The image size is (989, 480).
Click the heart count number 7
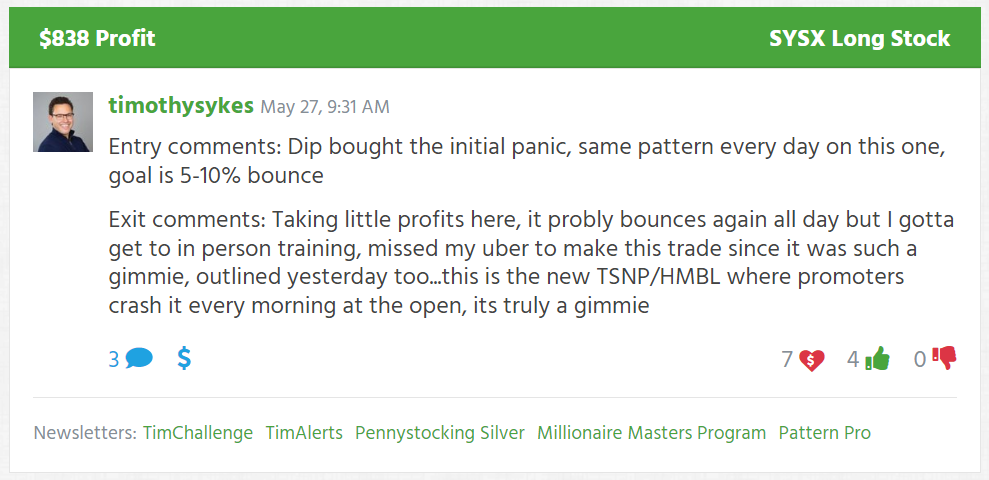(x=787, y=360)
